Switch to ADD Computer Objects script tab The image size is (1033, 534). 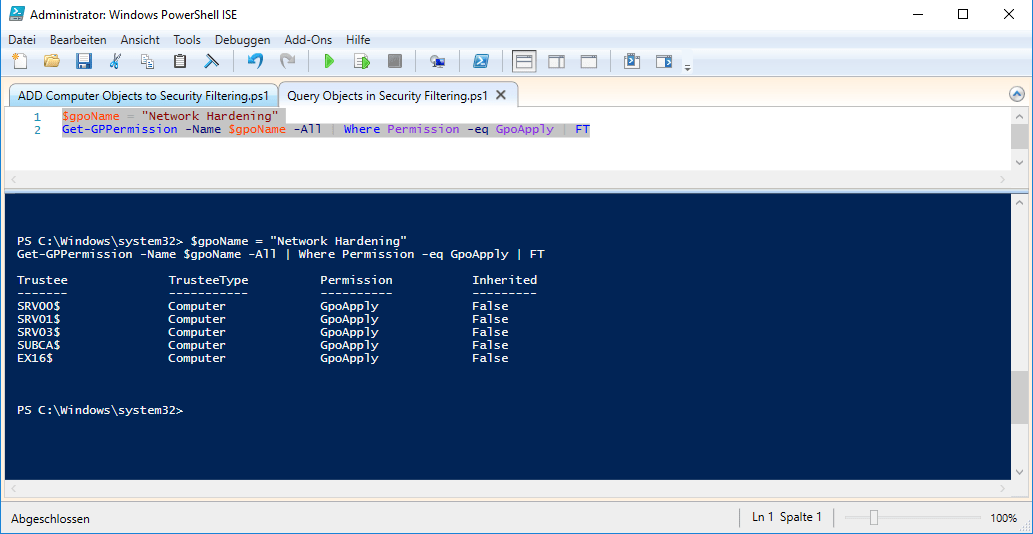pos(143,96)
